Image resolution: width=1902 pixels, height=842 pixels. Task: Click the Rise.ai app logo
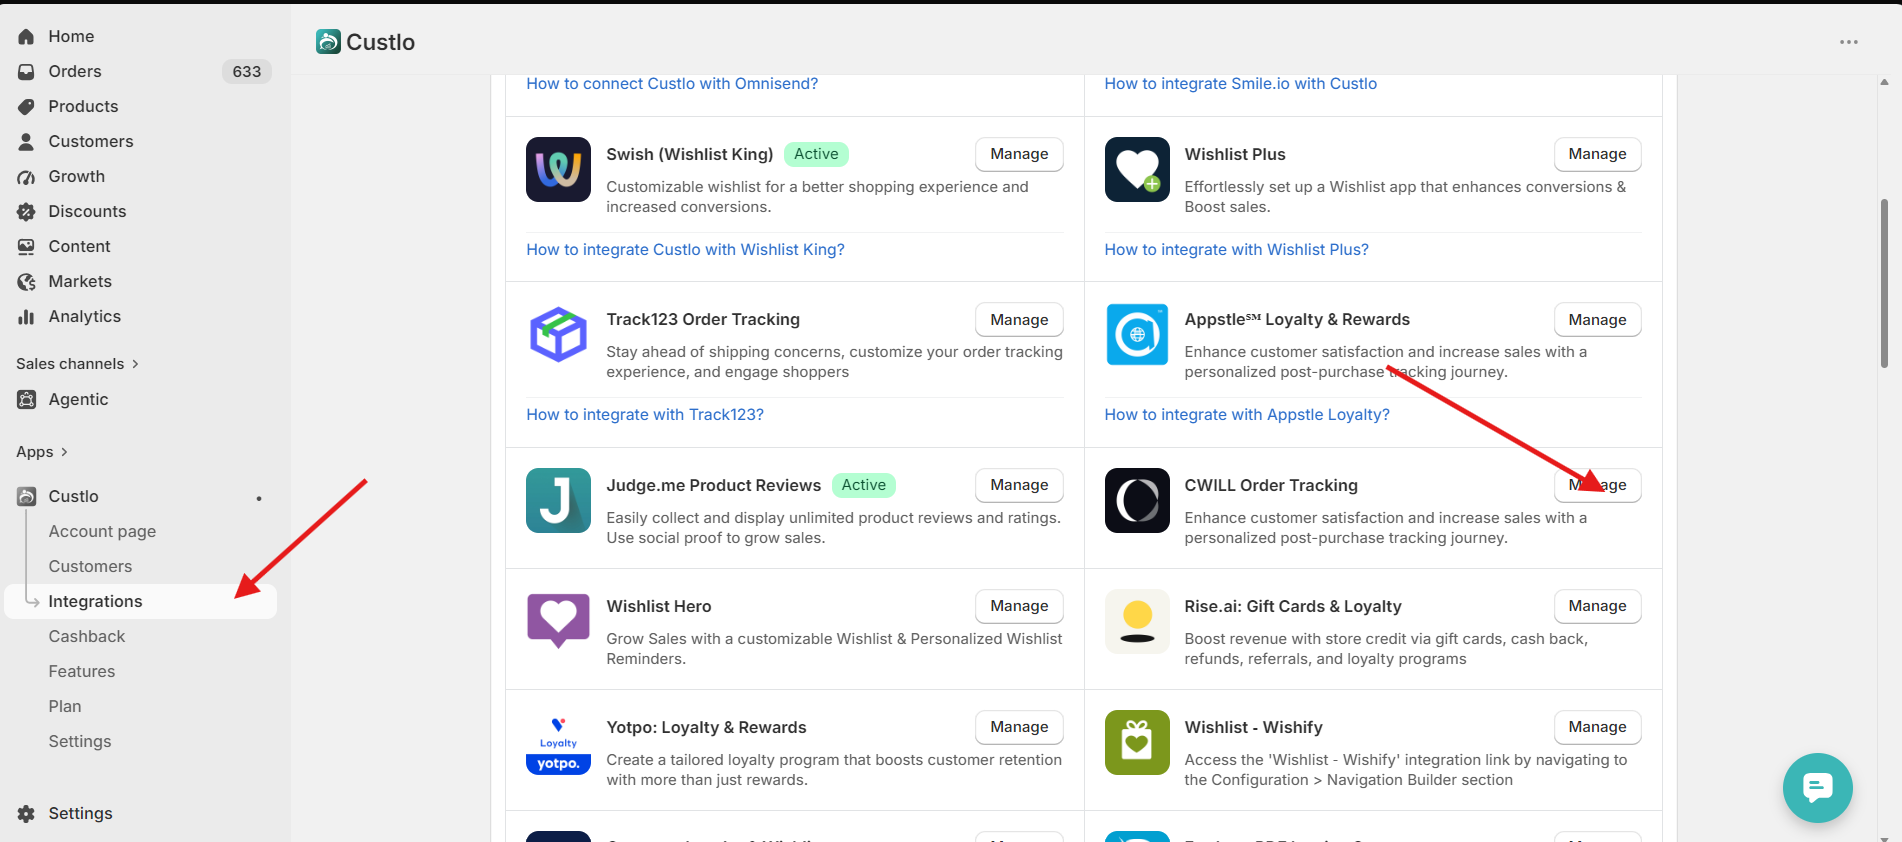1137,622
